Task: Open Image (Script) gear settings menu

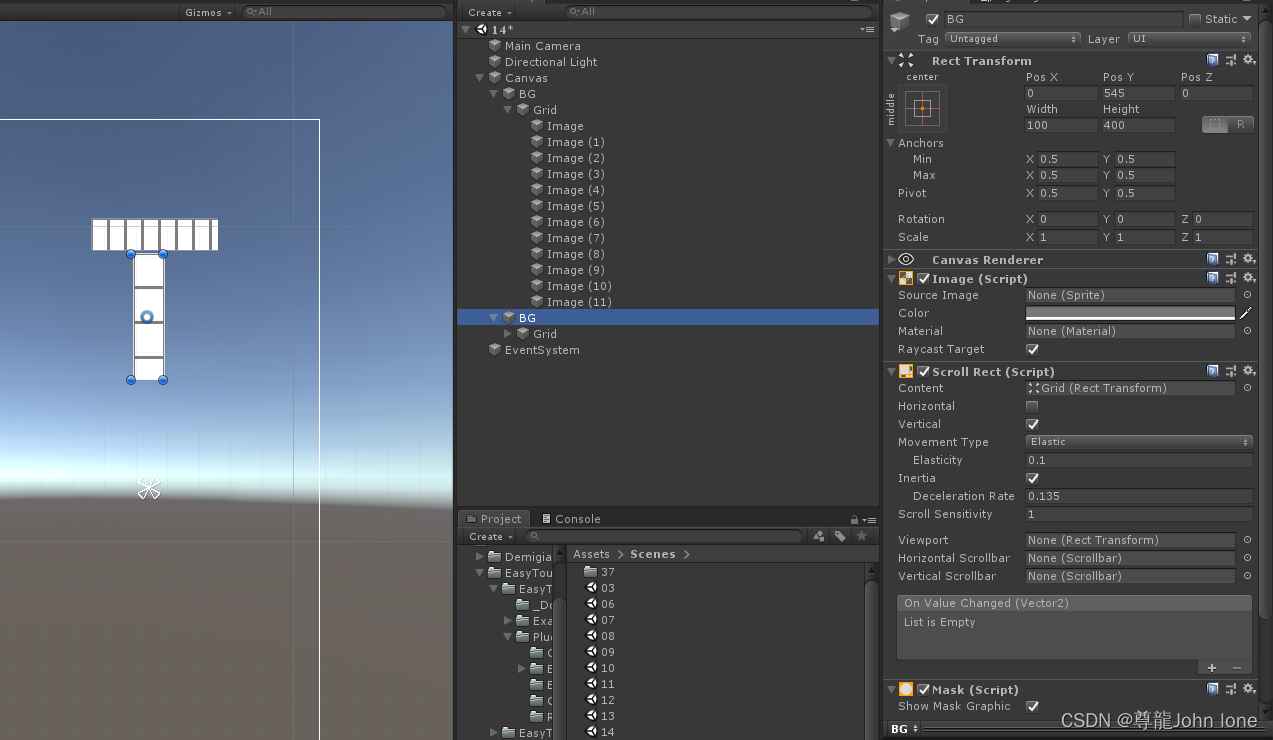Action: click(1249, 278)
